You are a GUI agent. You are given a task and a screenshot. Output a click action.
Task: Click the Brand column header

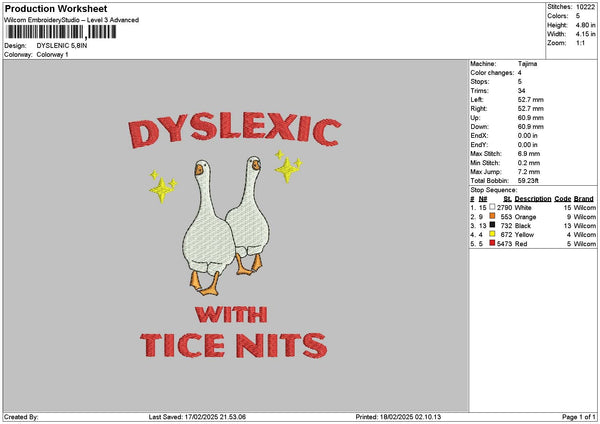(585, 198)
